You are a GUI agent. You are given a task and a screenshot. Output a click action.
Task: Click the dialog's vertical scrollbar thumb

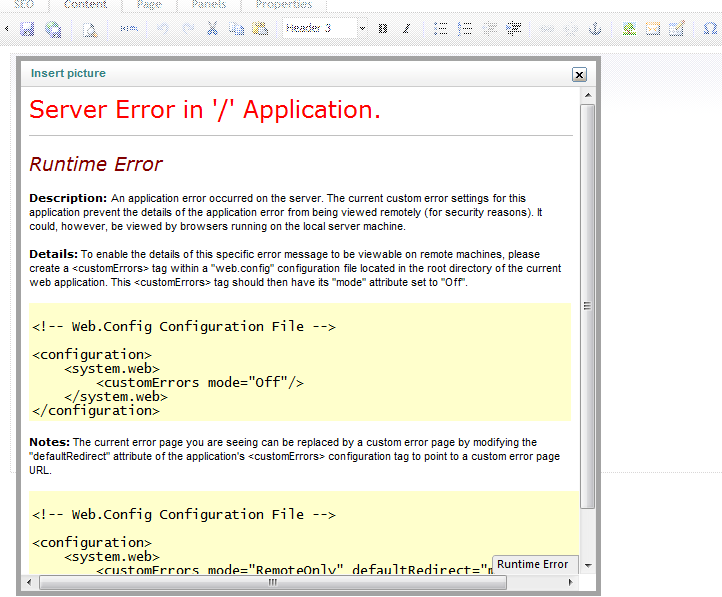587,305
